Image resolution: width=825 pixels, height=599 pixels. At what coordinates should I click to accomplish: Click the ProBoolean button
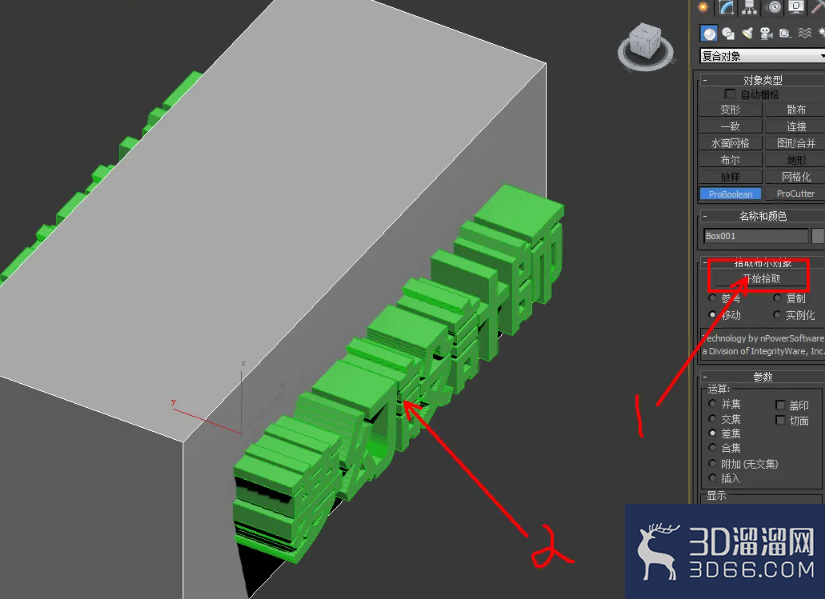pyautogui.click(x=730, y=194)
